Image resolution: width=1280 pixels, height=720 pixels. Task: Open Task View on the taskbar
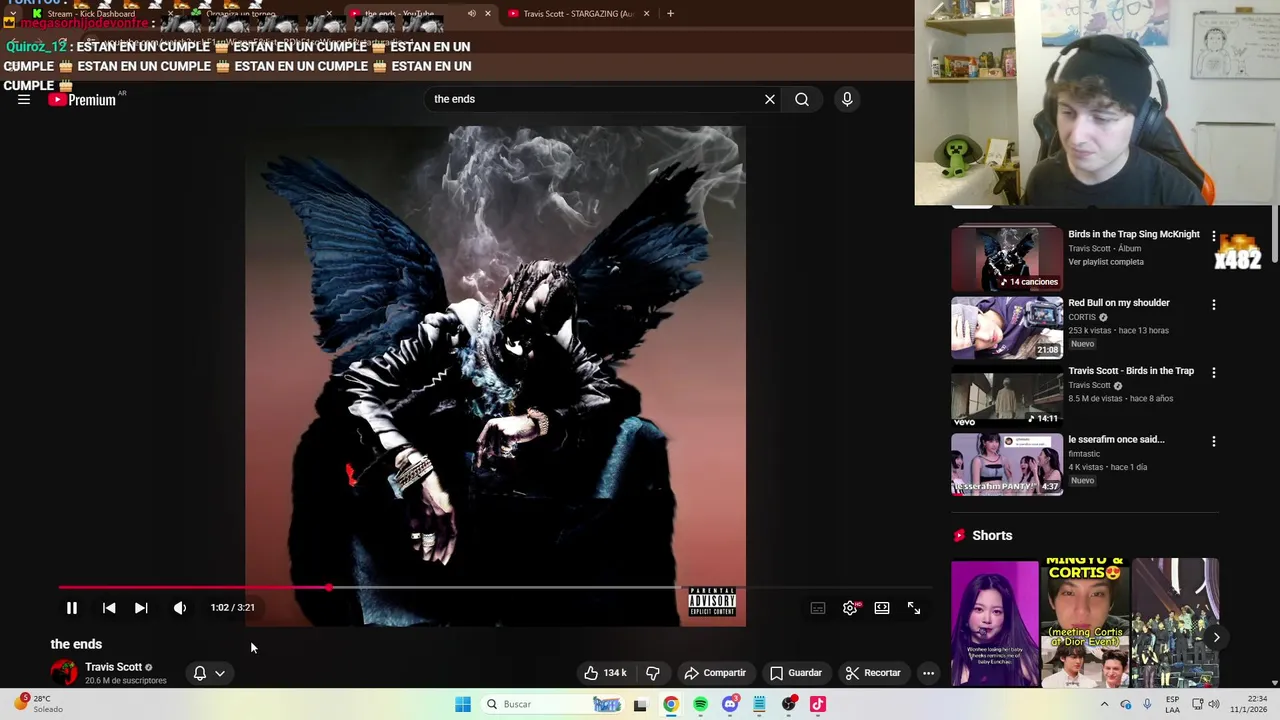coord(640,704)
